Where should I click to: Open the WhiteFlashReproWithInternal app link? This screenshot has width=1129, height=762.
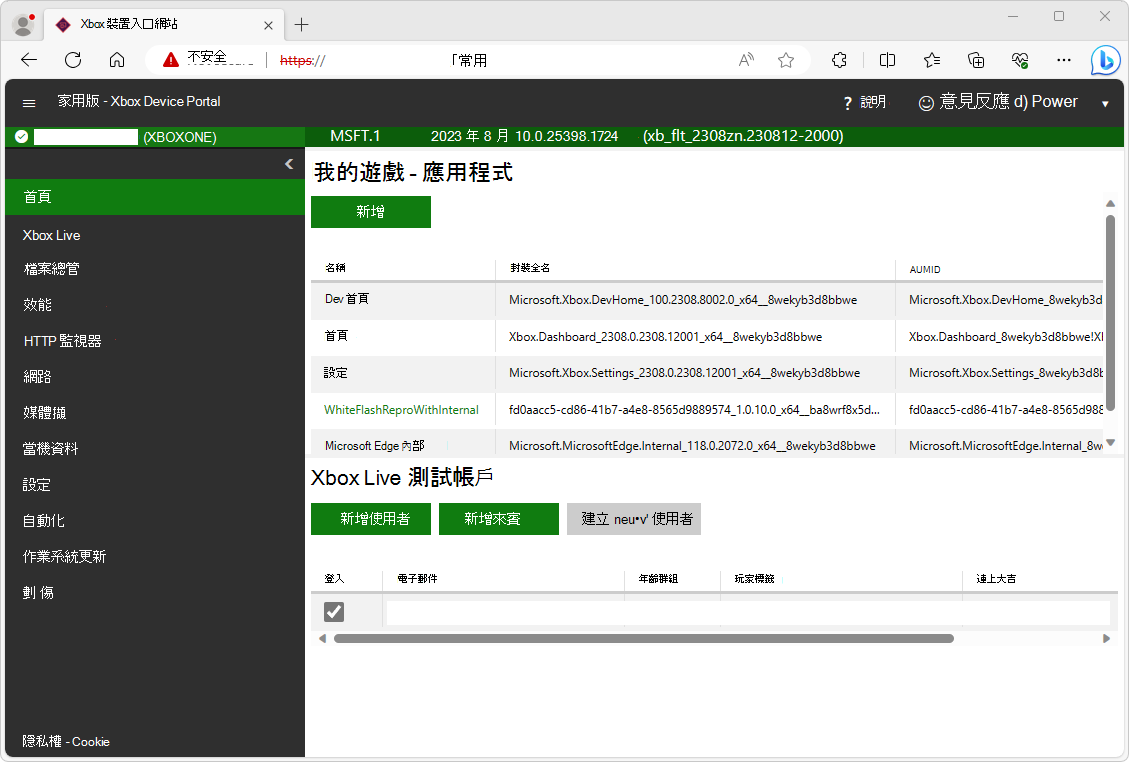tap(401, 410)
